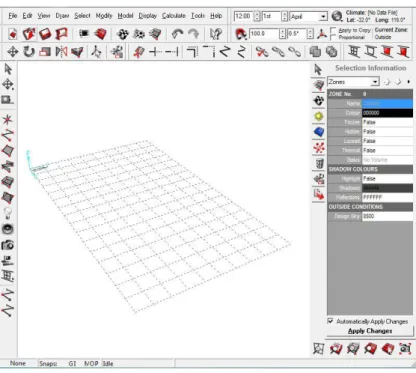416x373 pixels.
Task: Toggle Proportional checkbox
Action: pos(333,37)
